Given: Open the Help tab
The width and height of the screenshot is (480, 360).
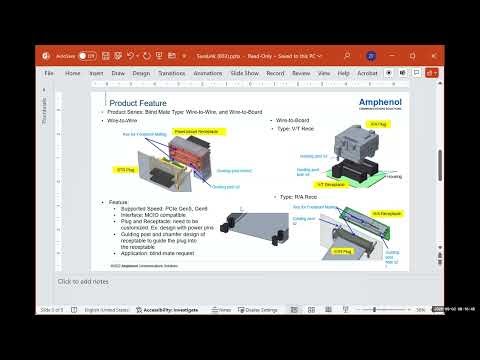Looking at the screenshot, I should [x=343, y=73].
